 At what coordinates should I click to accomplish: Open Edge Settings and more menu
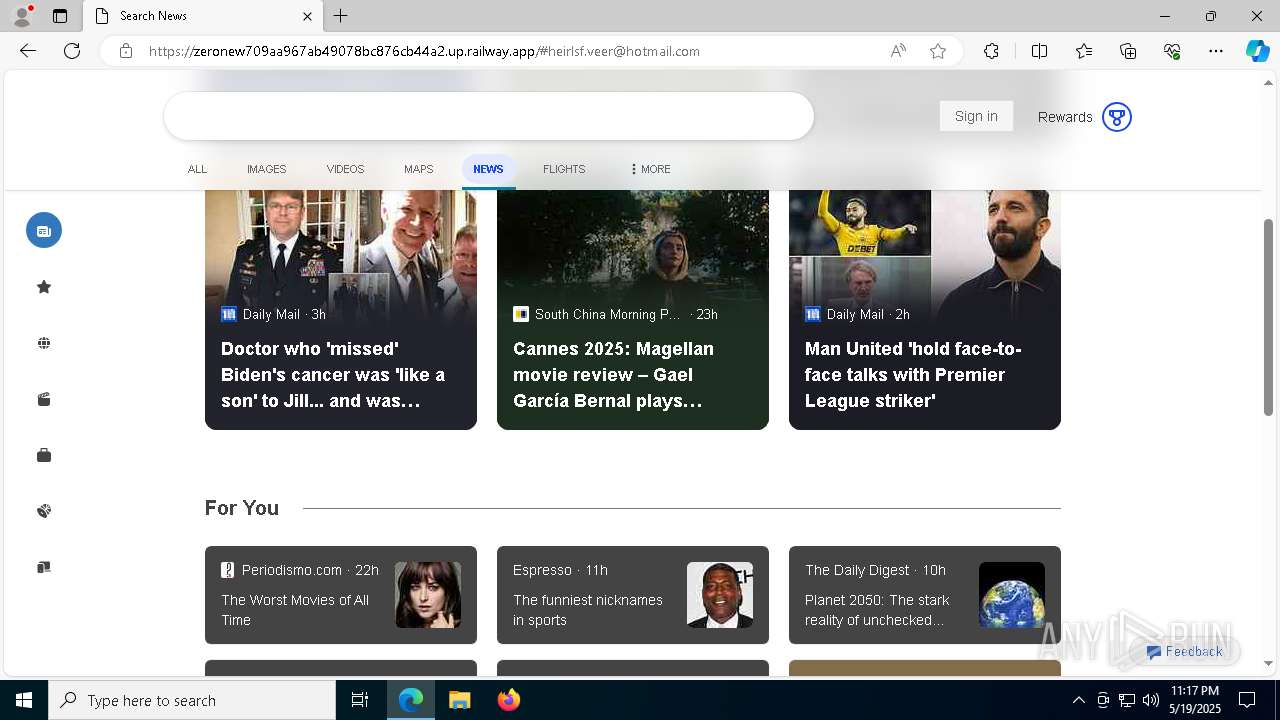tap(1216, 51)
